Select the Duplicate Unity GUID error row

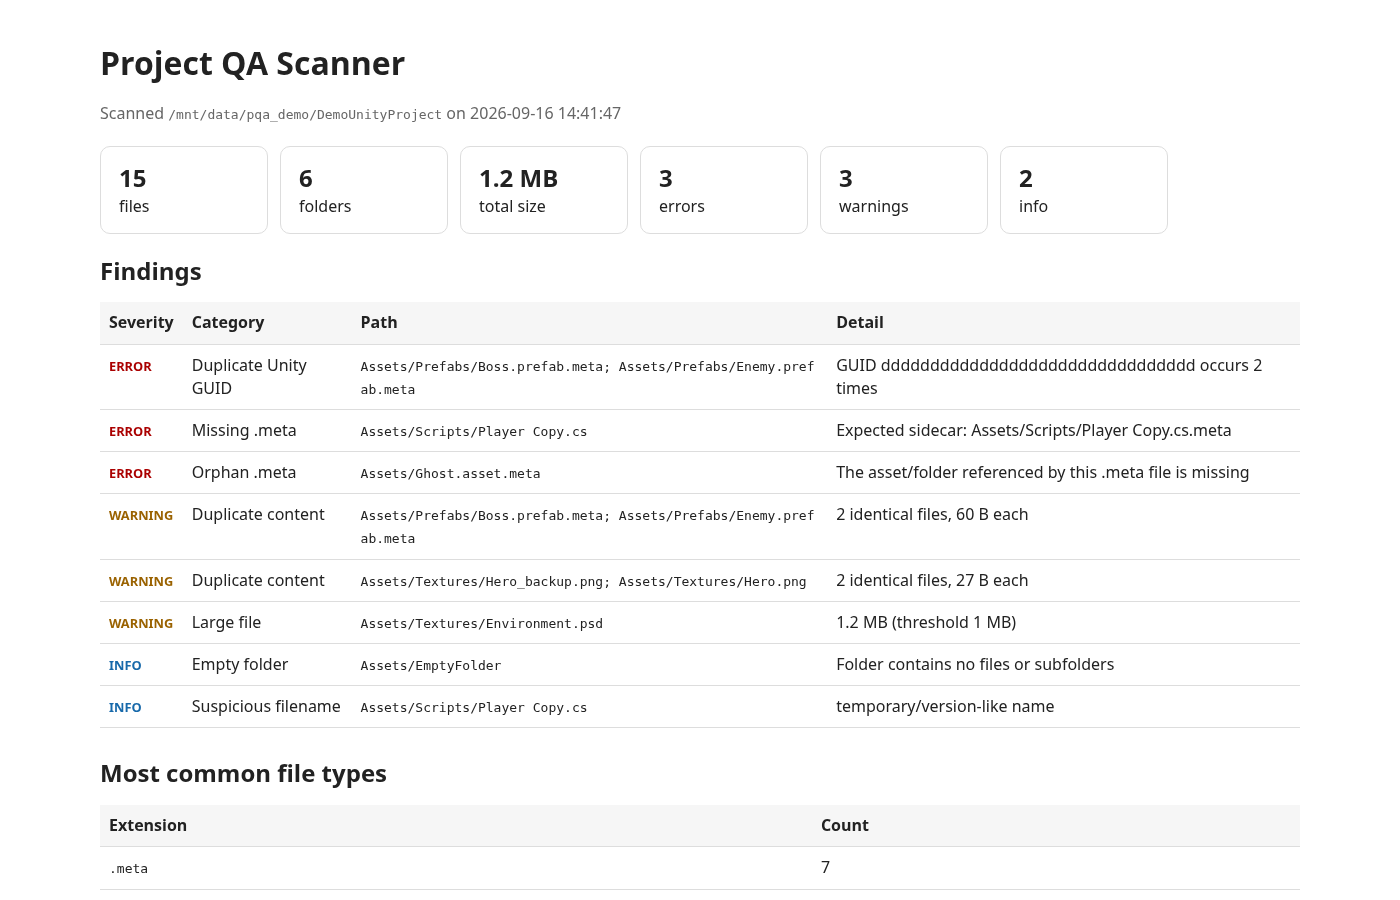(700, 377)
